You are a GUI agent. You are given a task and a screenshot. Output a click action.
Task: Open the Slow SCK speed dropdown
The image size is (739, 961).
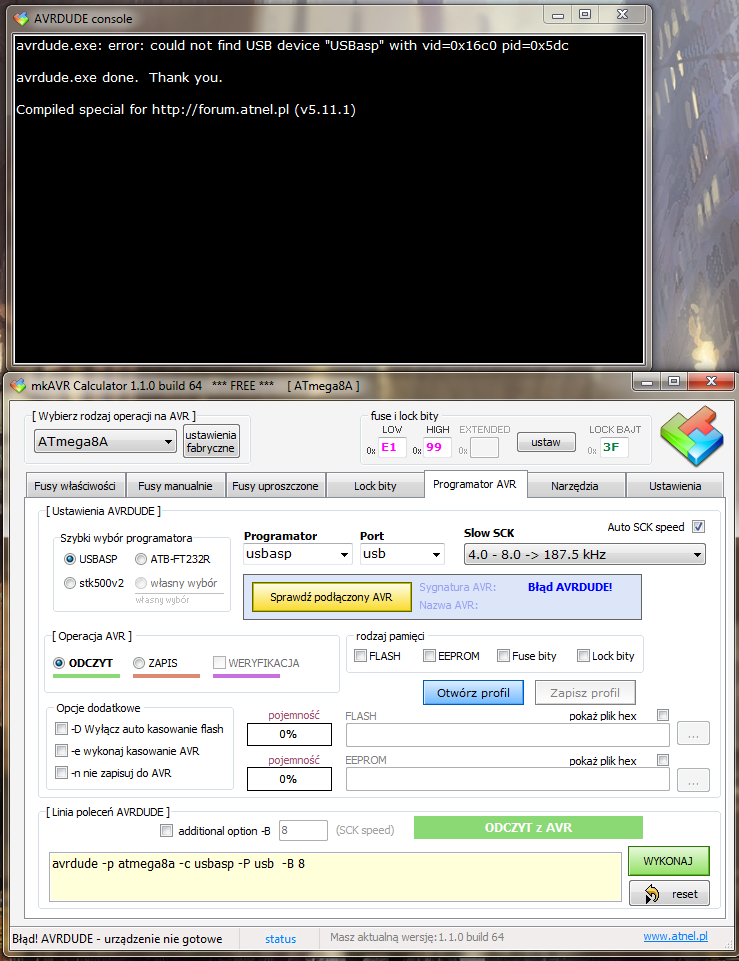(x=585, y=555)
